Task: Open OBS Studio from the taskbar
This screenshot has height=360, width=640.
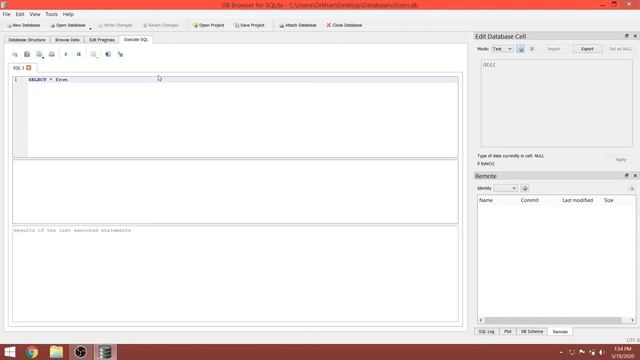Action: (x=80, y=352)
